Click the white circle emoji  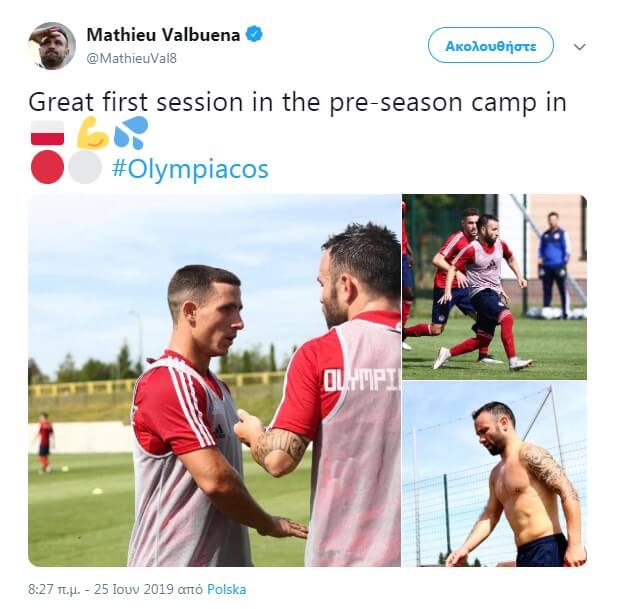click(x=85, y=167)
